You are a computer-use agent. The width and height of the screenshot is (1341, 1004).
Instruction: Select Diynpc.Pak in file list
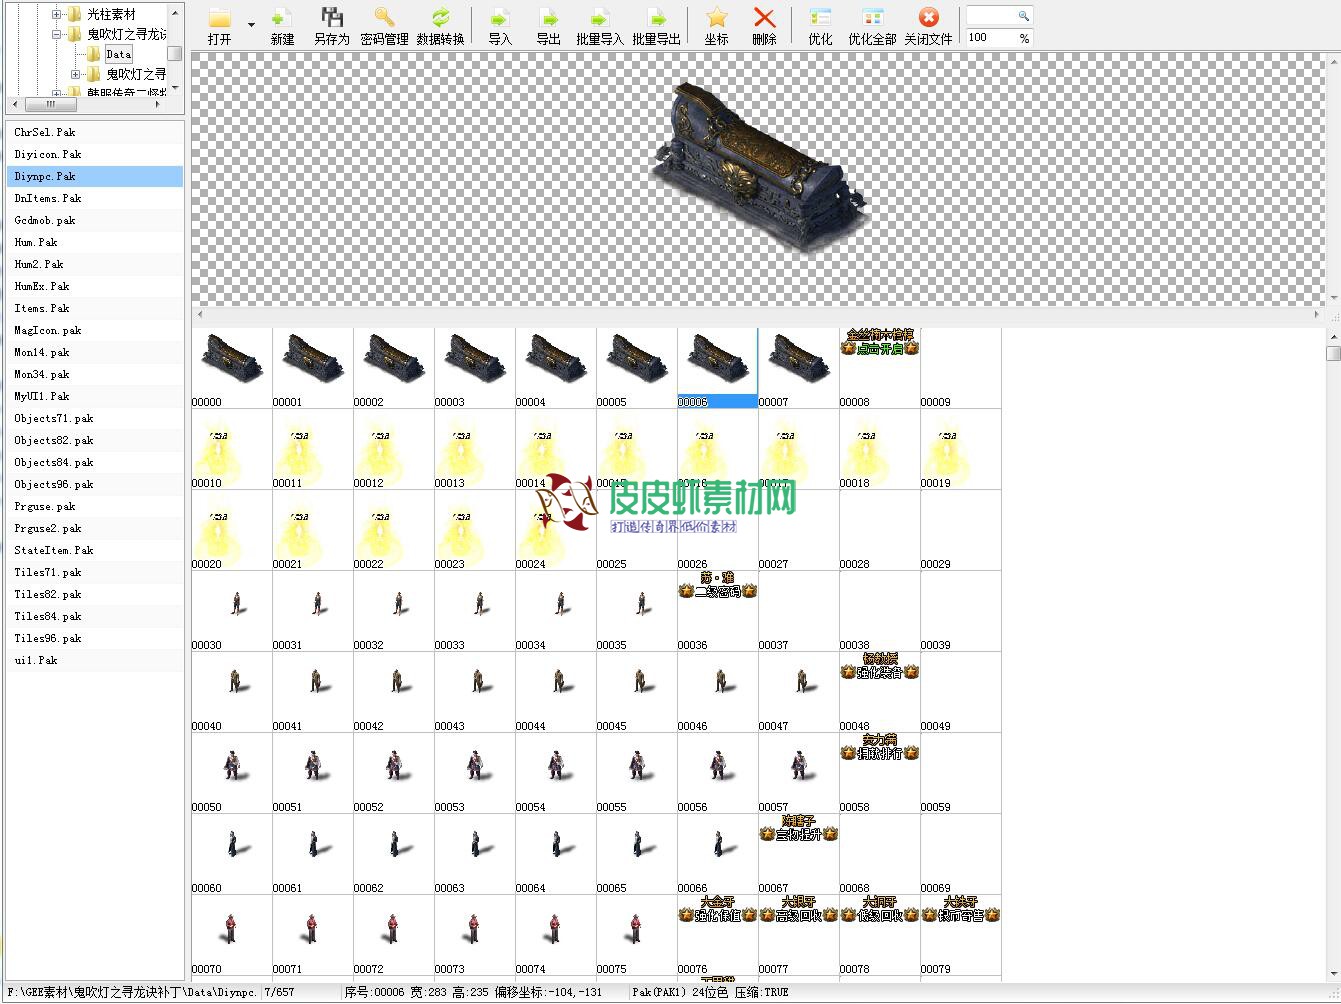(x=95, y=176)
